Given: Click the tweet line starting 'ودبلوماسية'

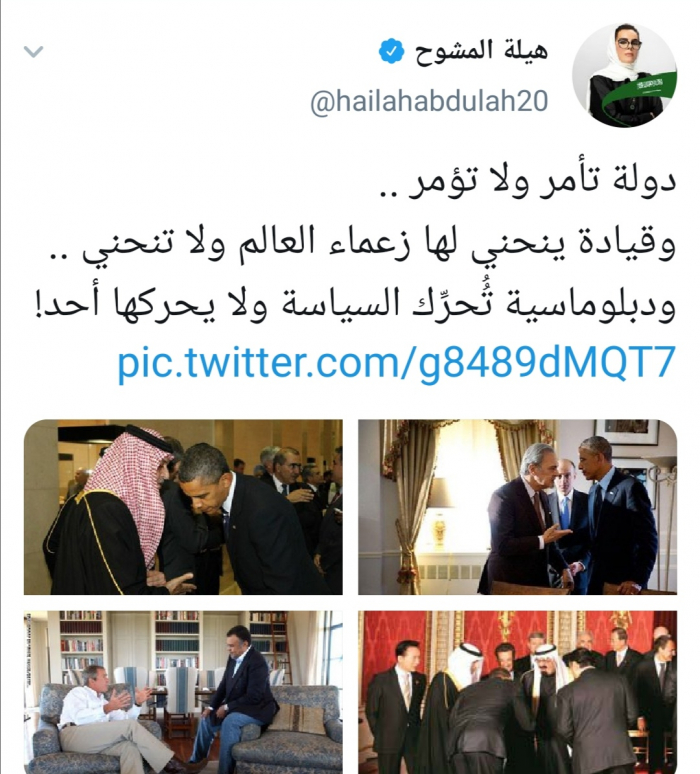Looking at the screenshot, I should 355,304.
